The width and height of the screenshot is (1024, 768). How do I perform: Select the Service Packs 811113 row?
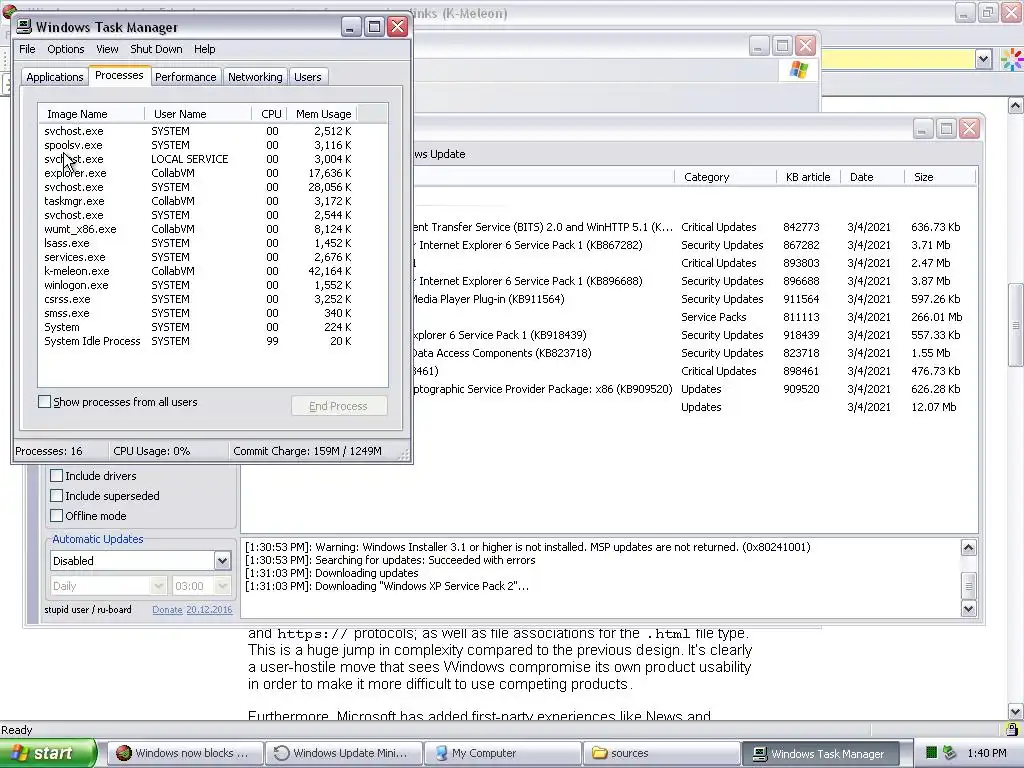(x=694, y=317)
